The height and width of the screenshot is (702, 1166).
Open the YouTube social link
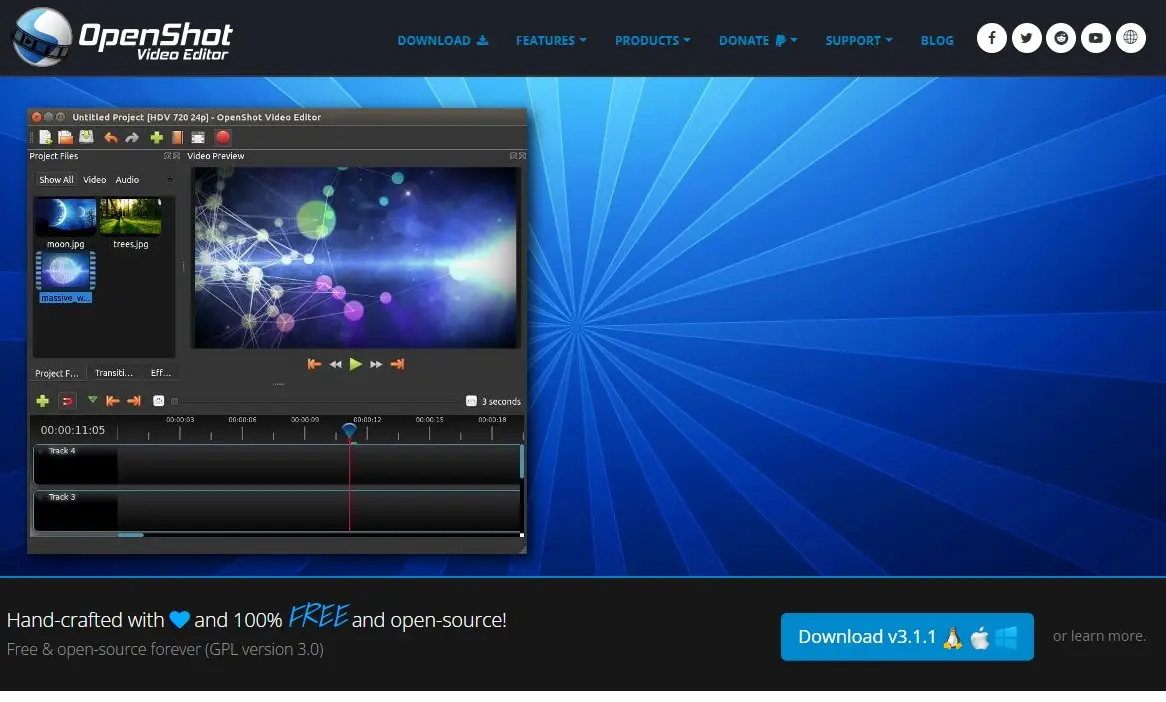coord(1096,38)
